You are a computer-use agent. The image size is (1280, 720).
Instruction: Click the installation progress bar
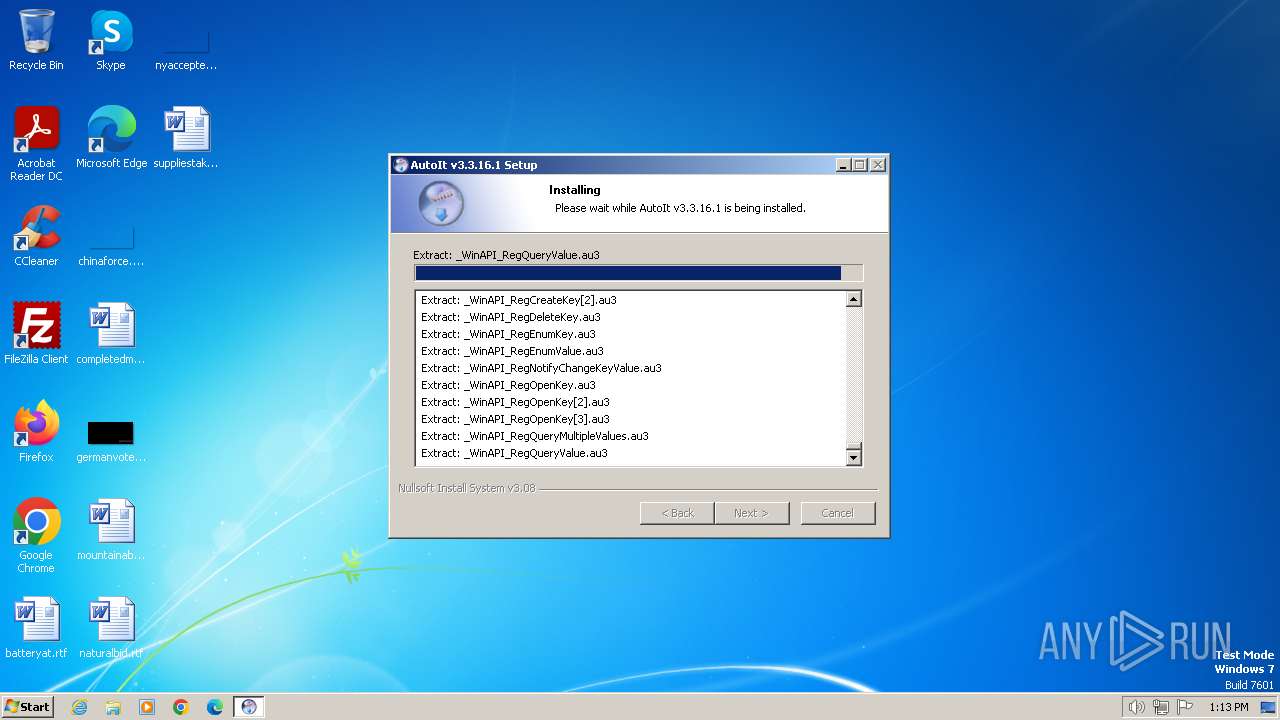pos(638,273)
